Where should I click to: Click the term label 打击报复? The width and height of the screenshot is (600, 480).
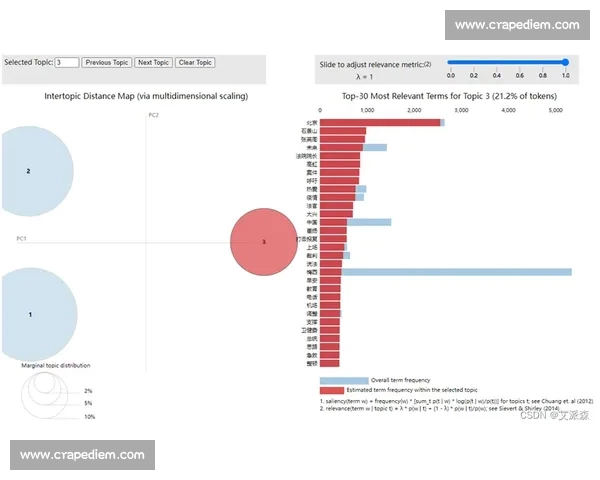pos(308,239)
